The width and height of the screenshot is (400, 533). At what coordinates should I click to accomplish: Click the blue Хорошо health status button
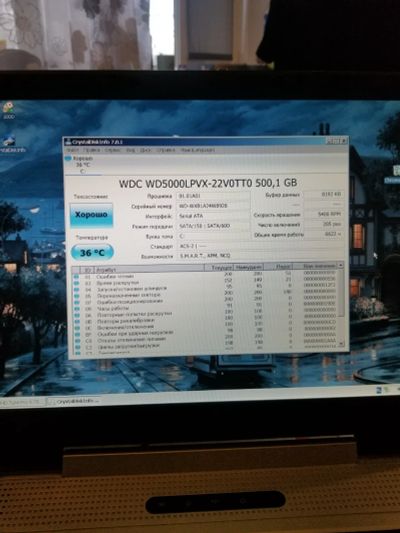click(x=91, y=214)
